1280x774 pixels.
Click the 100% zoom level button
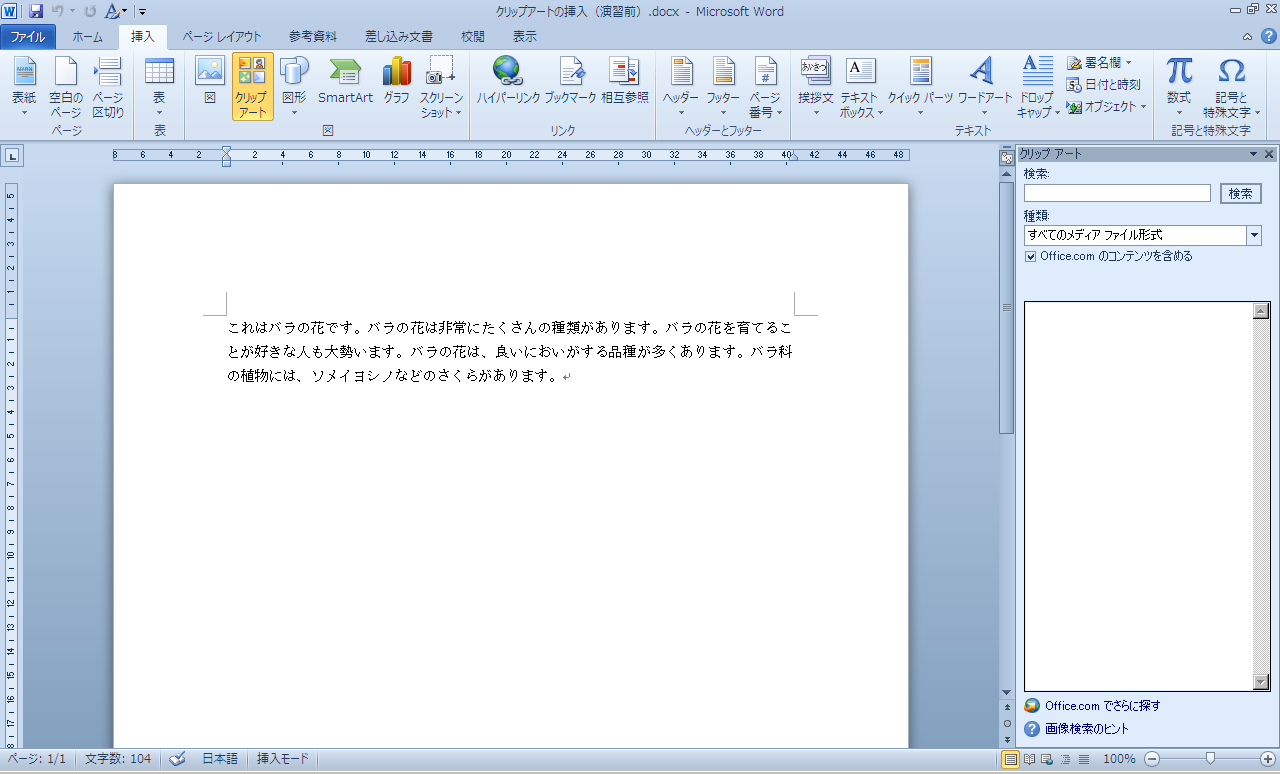1119,759
